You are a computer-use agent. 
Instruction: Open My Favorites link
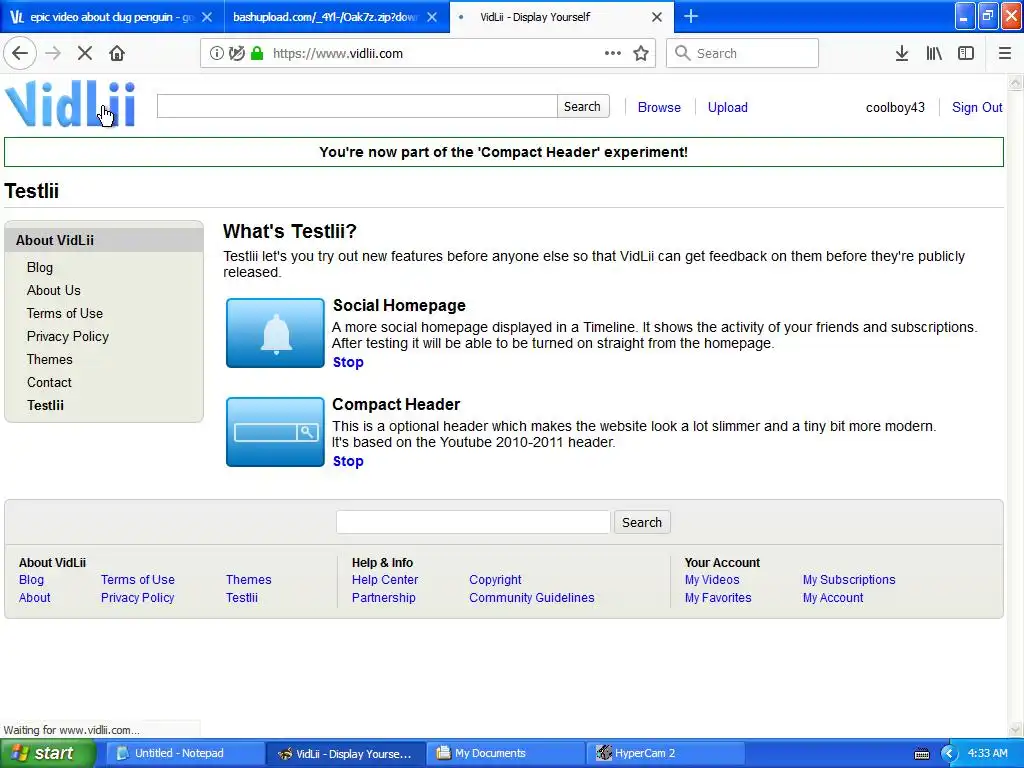point(718,597)
